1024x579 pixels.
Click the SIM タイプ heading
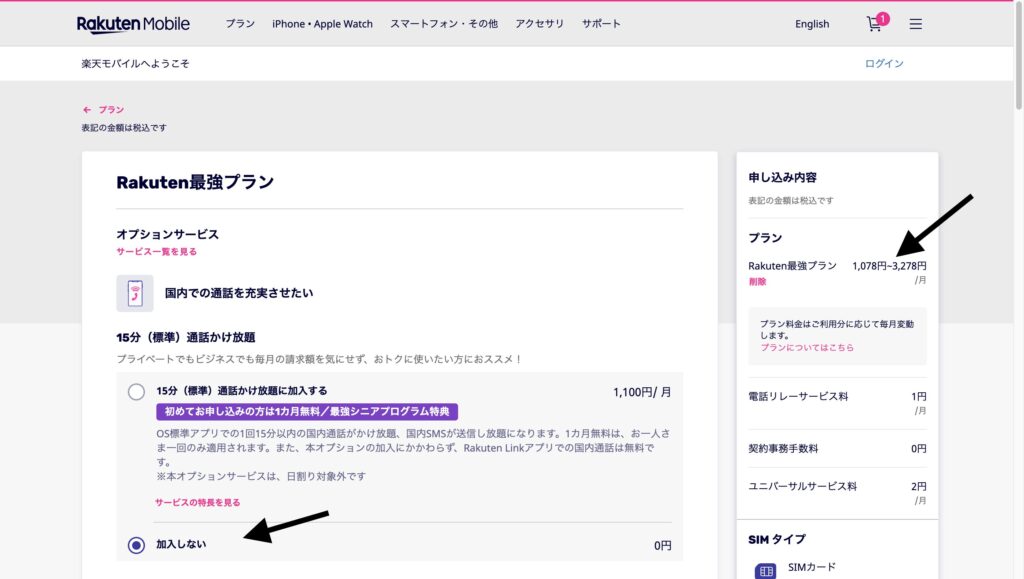click(777, 539)
